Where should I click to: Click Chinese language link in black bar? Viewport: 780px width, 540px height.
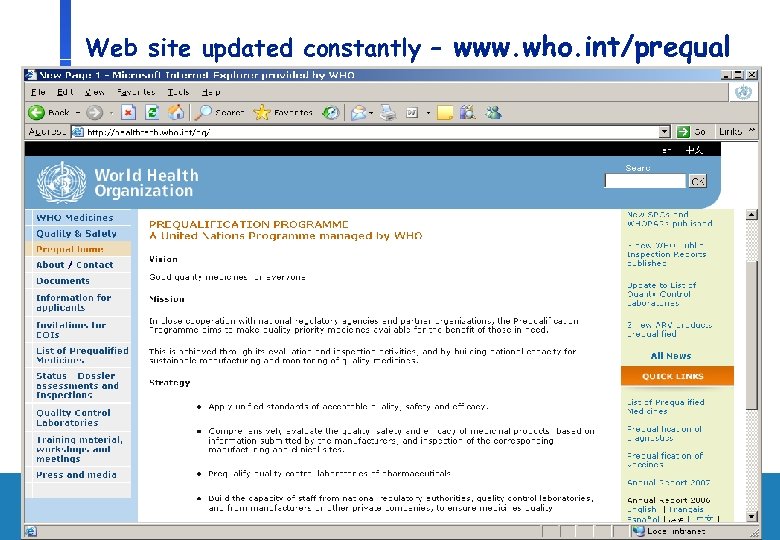coord(693,150)
